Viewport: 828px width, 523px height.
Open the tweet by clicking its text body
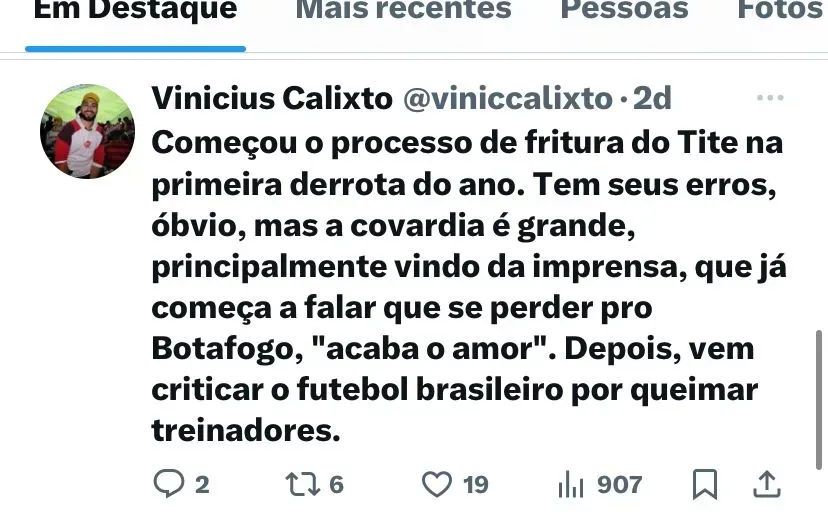coord(468,286)
